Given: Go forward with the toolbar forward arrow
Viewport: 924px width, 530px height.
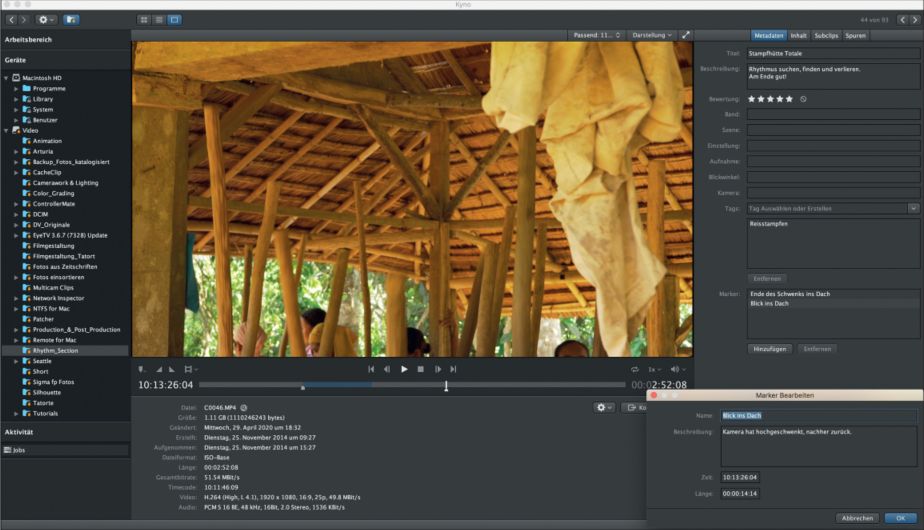Looking at the screenshot, I should click(23, 20).
